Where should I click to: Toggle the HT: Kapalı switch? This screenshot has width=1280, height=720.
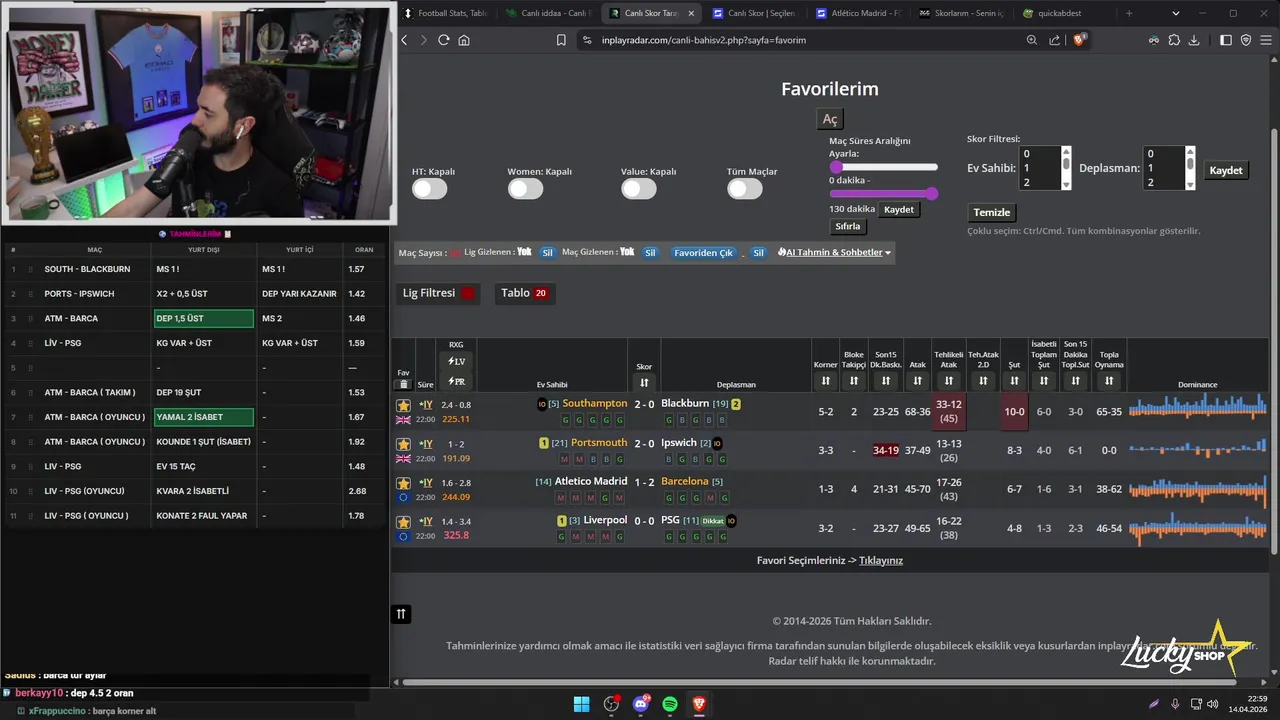pos(430,189)
